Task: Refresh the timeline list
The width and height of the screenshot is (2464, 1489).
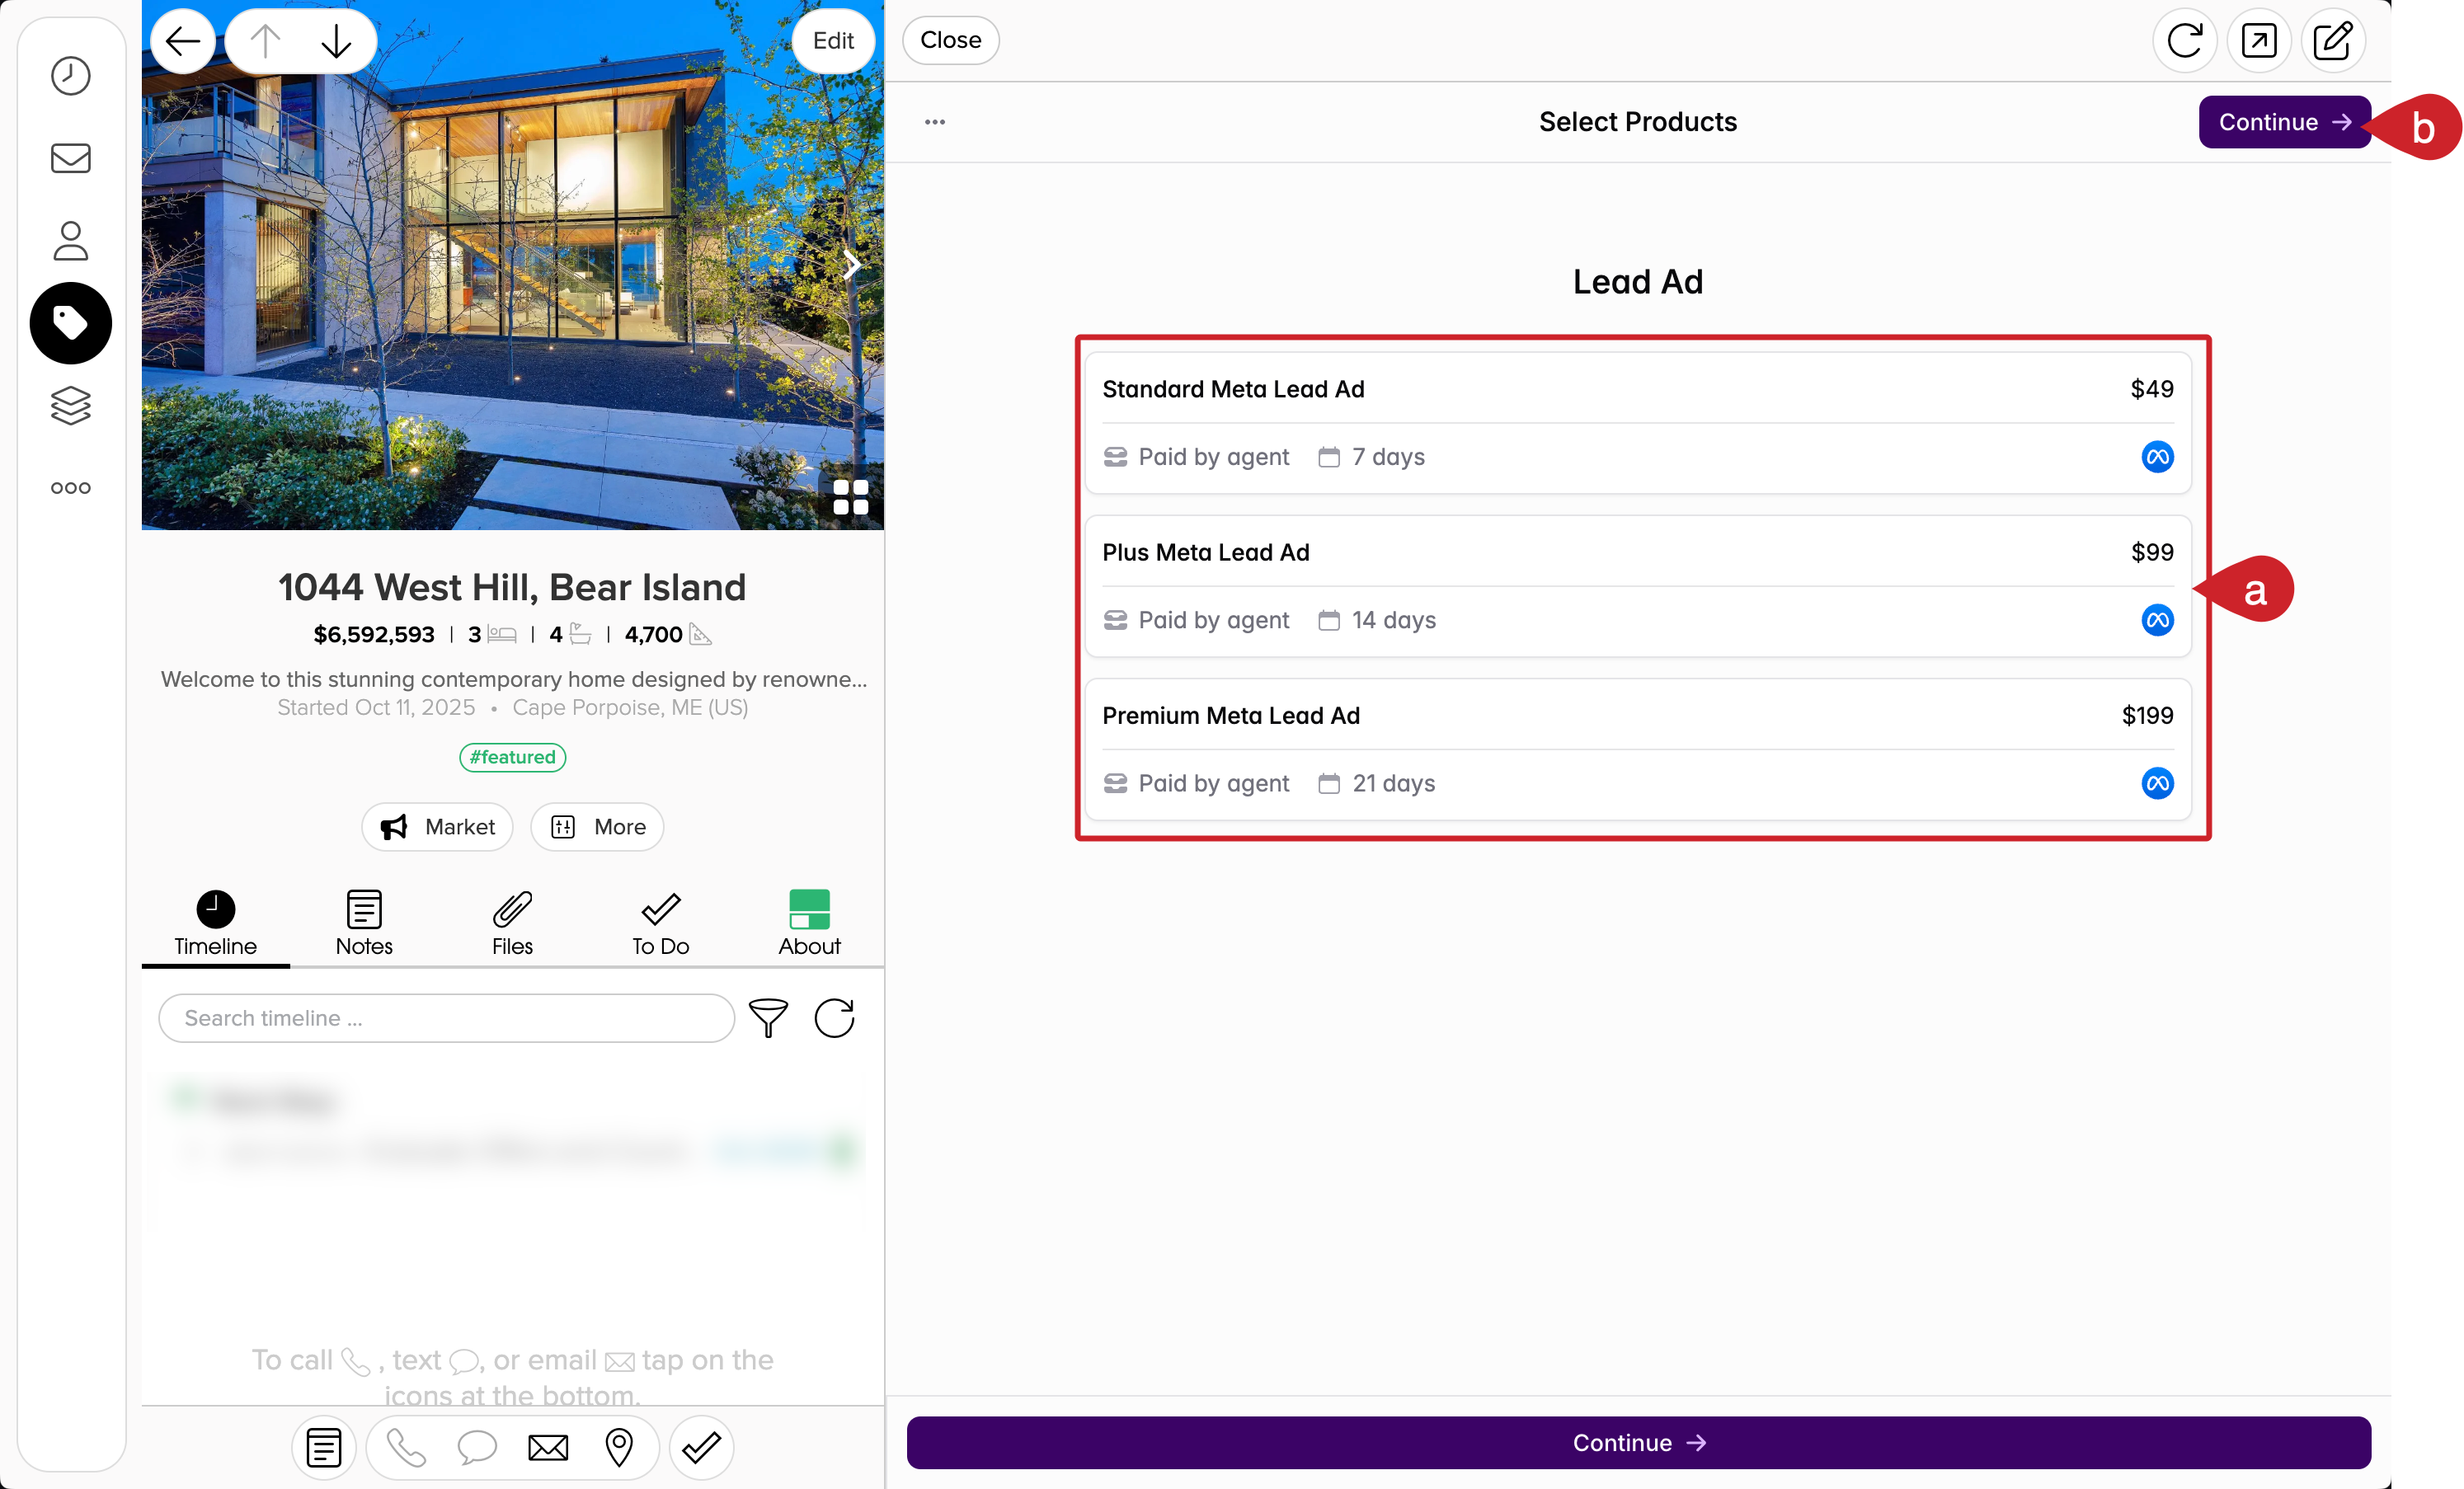Action: point(834,1018)
